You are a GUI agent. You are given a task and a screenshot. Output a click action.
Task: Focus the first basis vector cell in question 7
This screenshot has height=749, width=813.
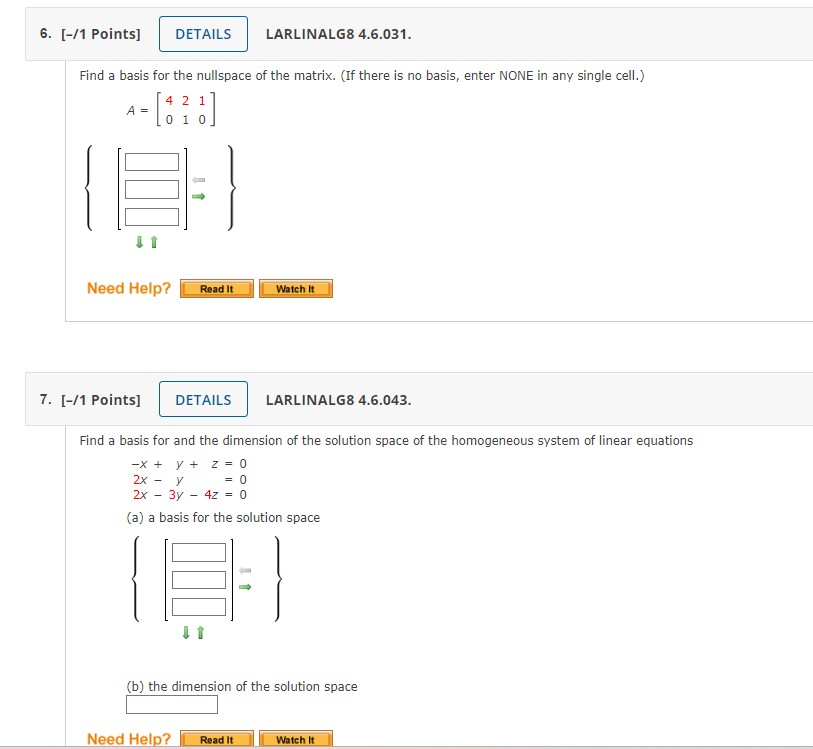tap(199, 552)
